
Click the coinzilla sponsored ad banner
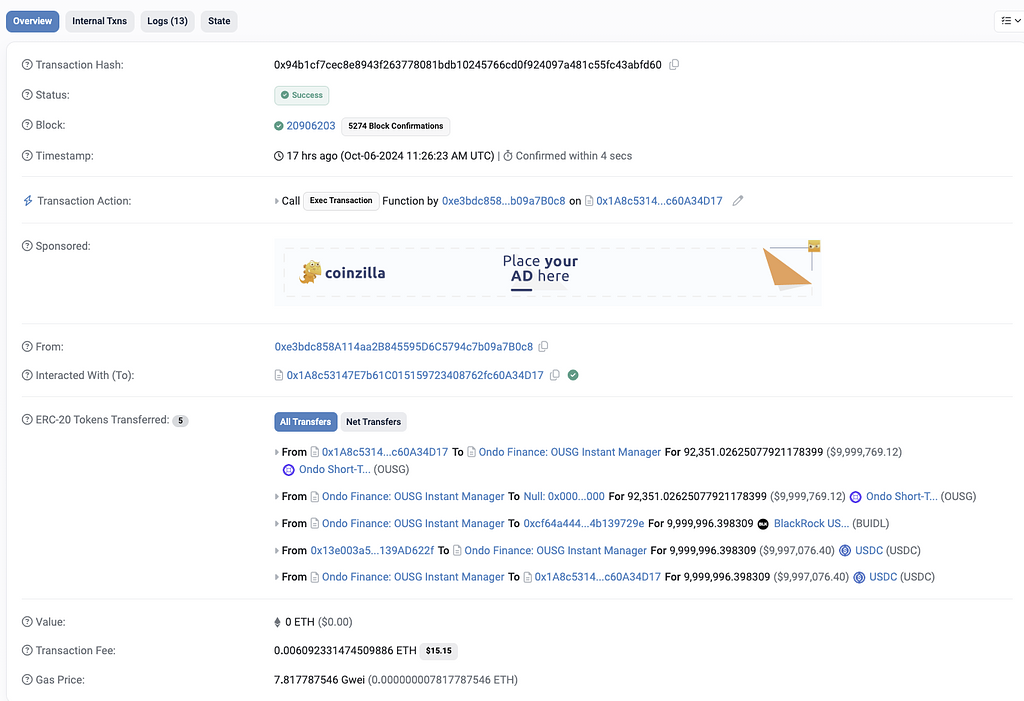click(548, 272)
